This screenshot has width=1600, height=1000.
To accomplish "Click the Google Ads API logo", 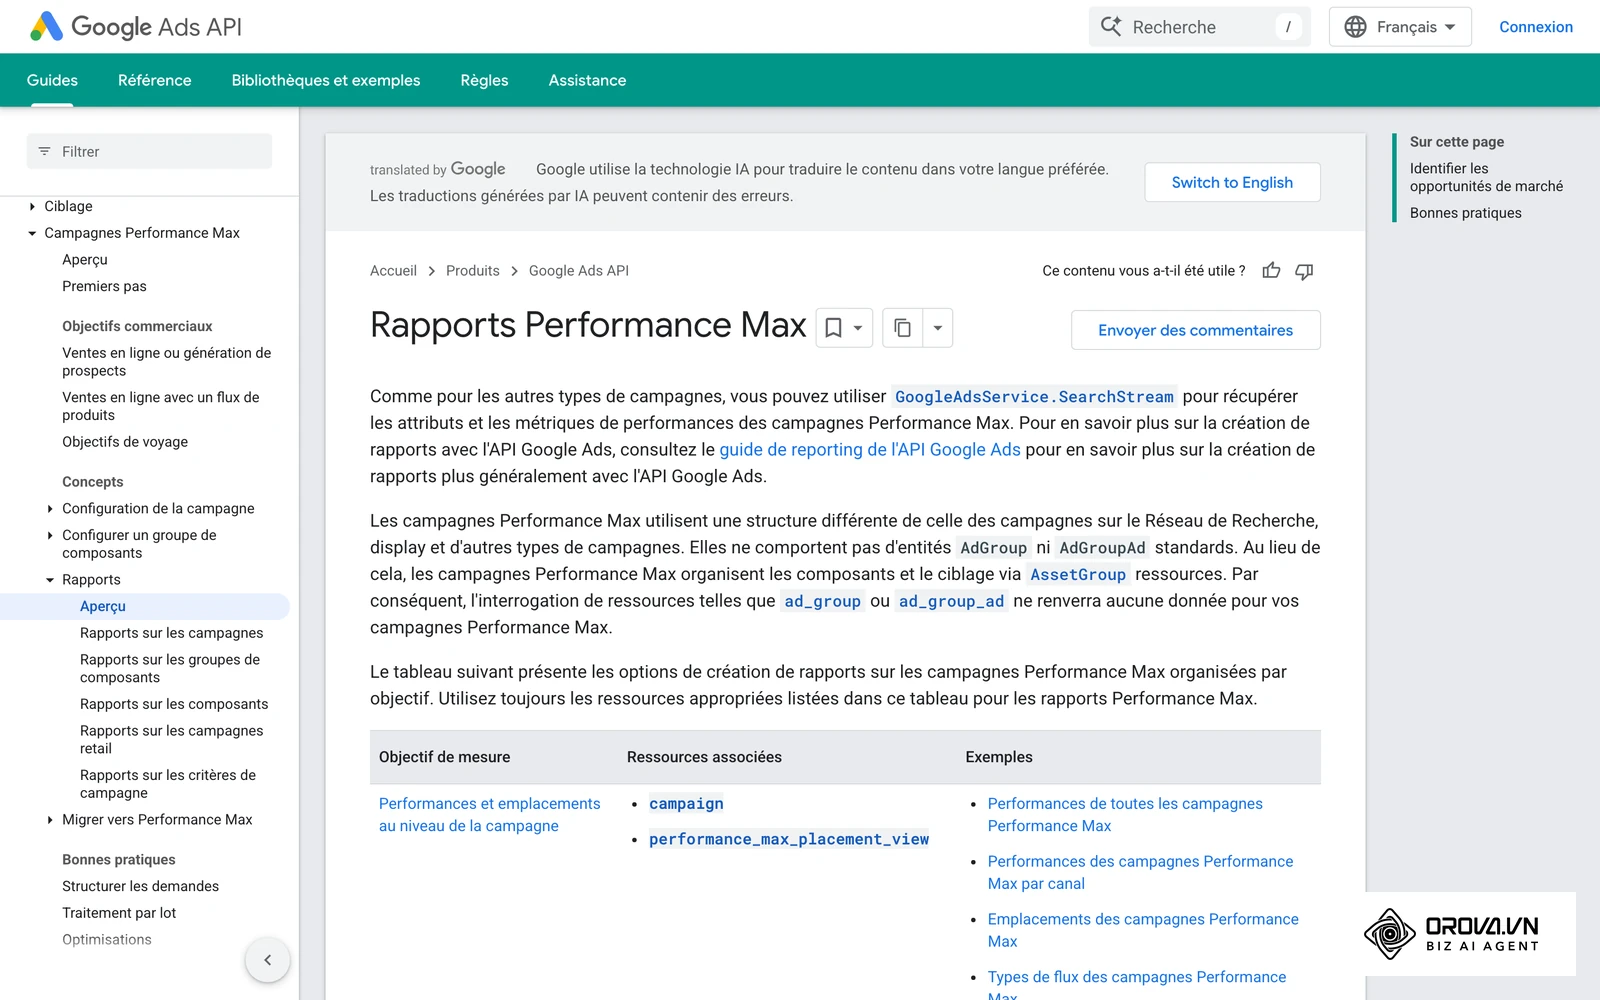I will coord(136,27).
